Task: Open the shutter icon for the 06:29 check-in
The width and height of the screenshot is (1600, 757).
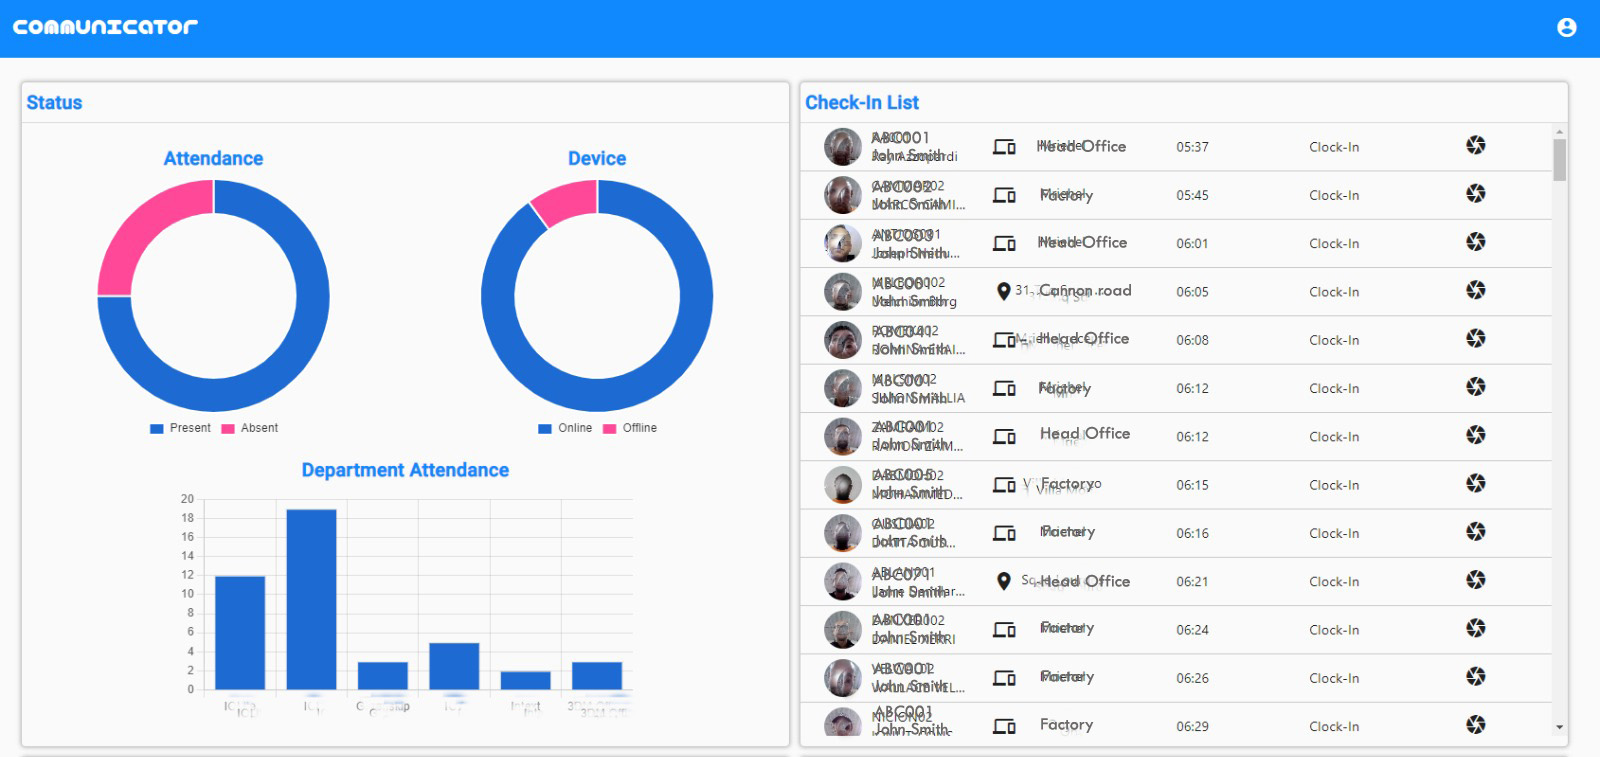Action: (1475, 725)
